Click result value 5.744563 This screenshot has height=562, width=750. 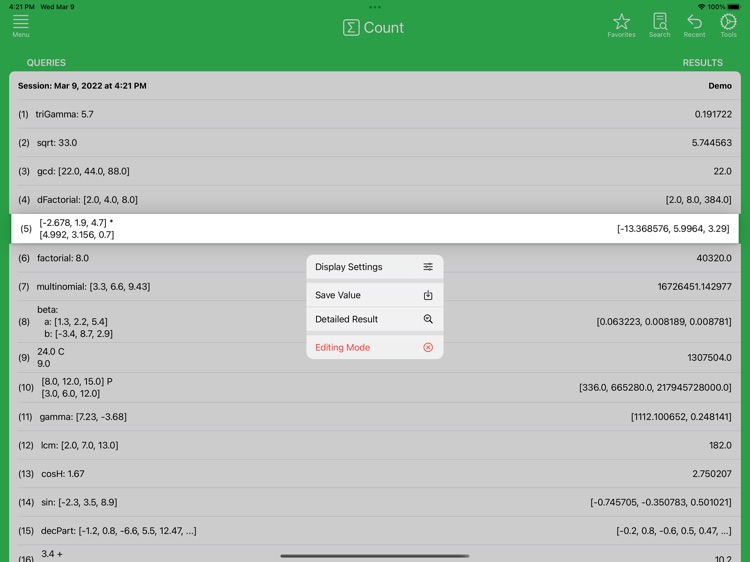(x=711, y=143)
